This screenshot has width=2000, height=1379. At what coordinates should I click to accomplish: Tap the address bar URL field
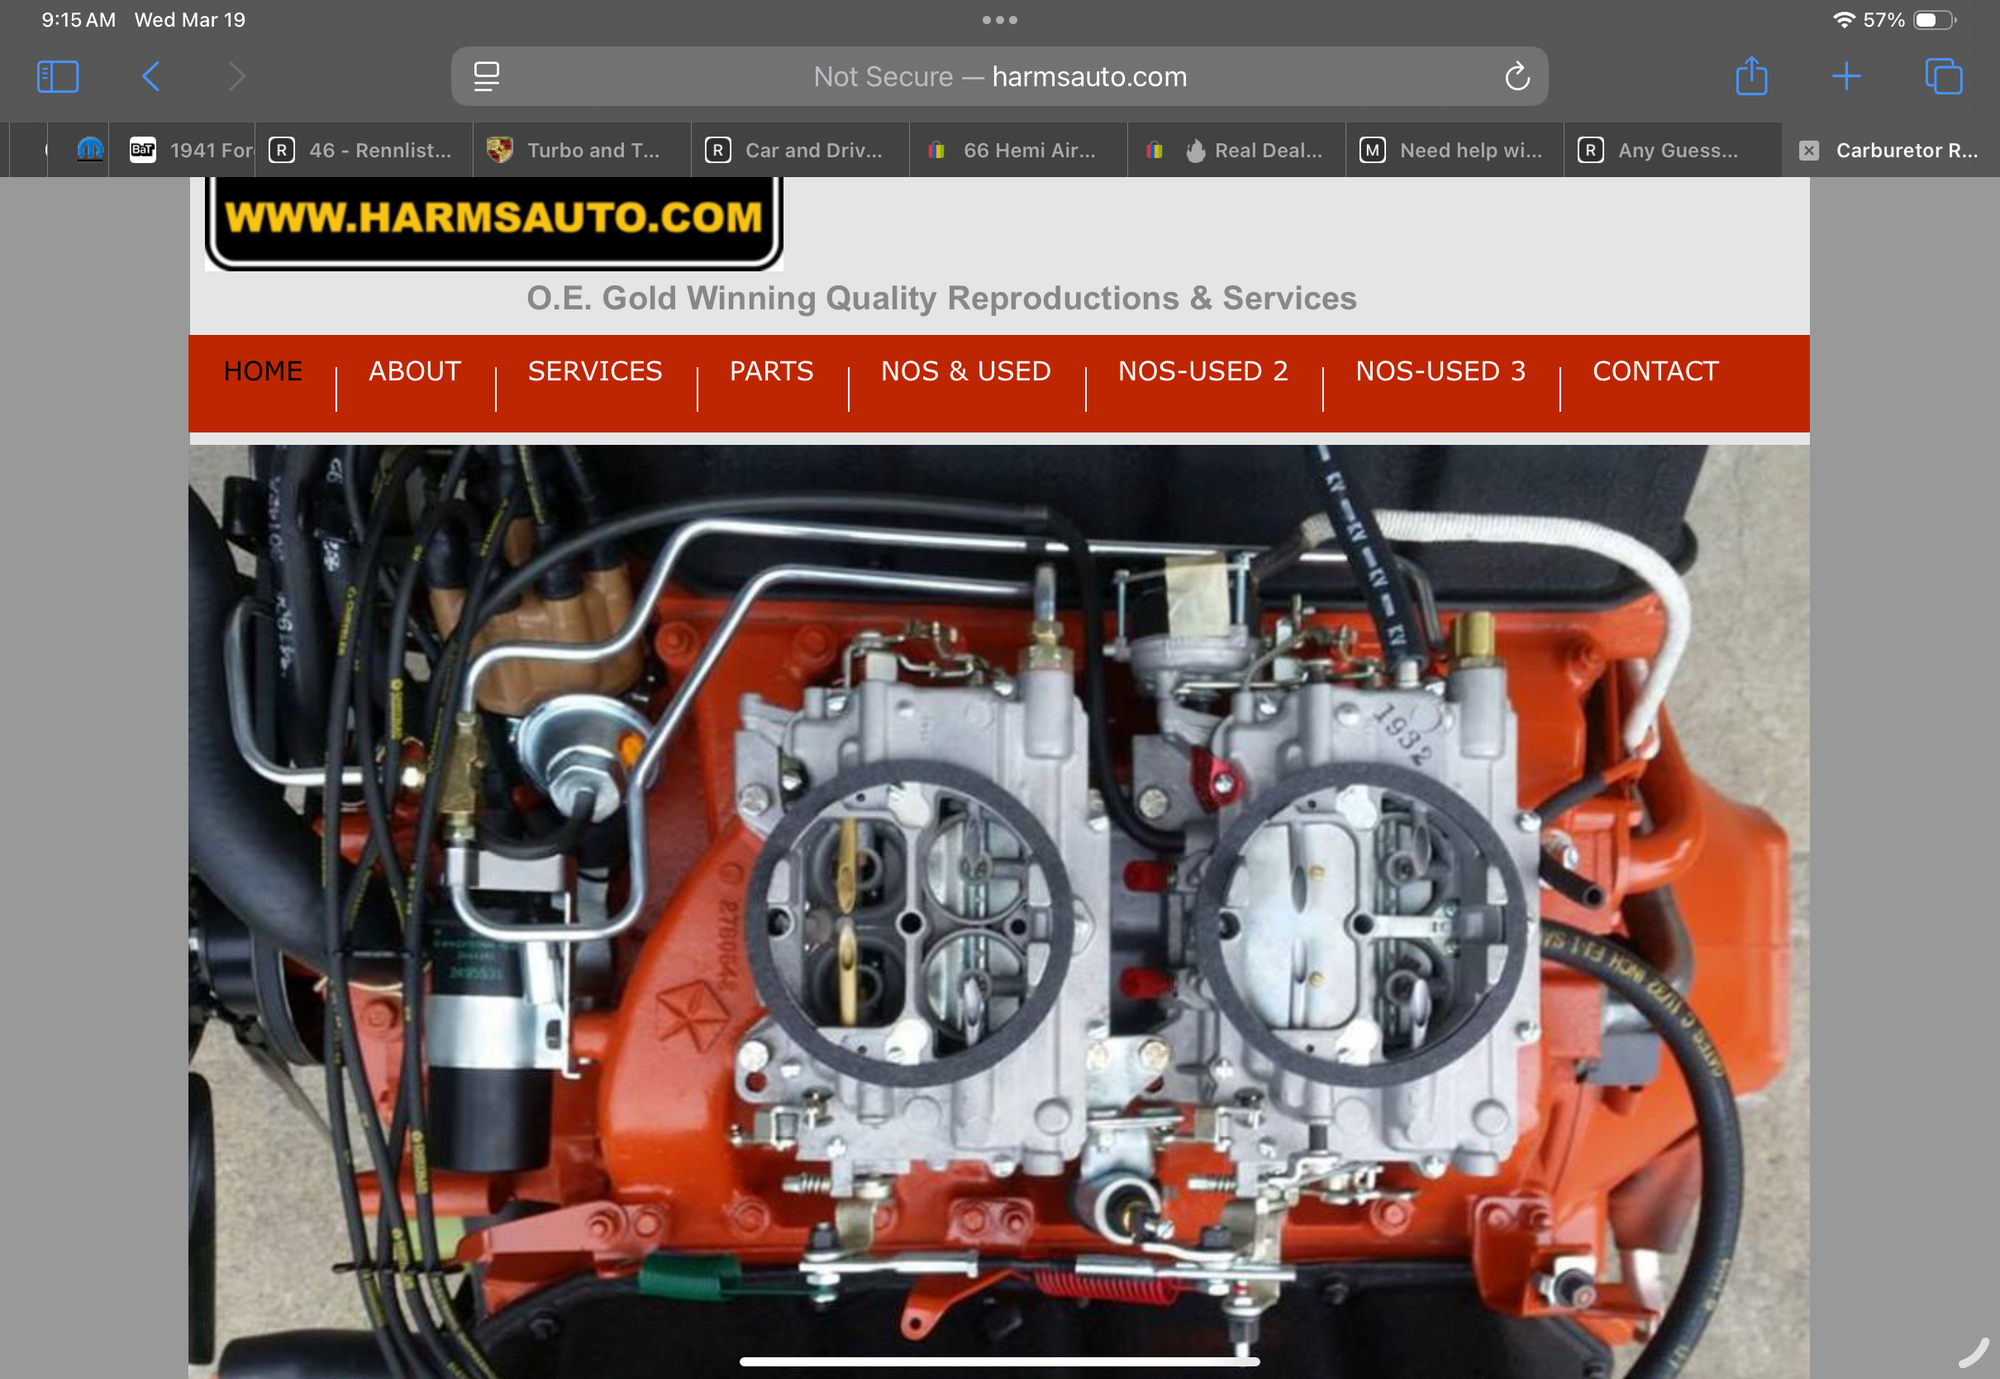(x=1000, y=77)
